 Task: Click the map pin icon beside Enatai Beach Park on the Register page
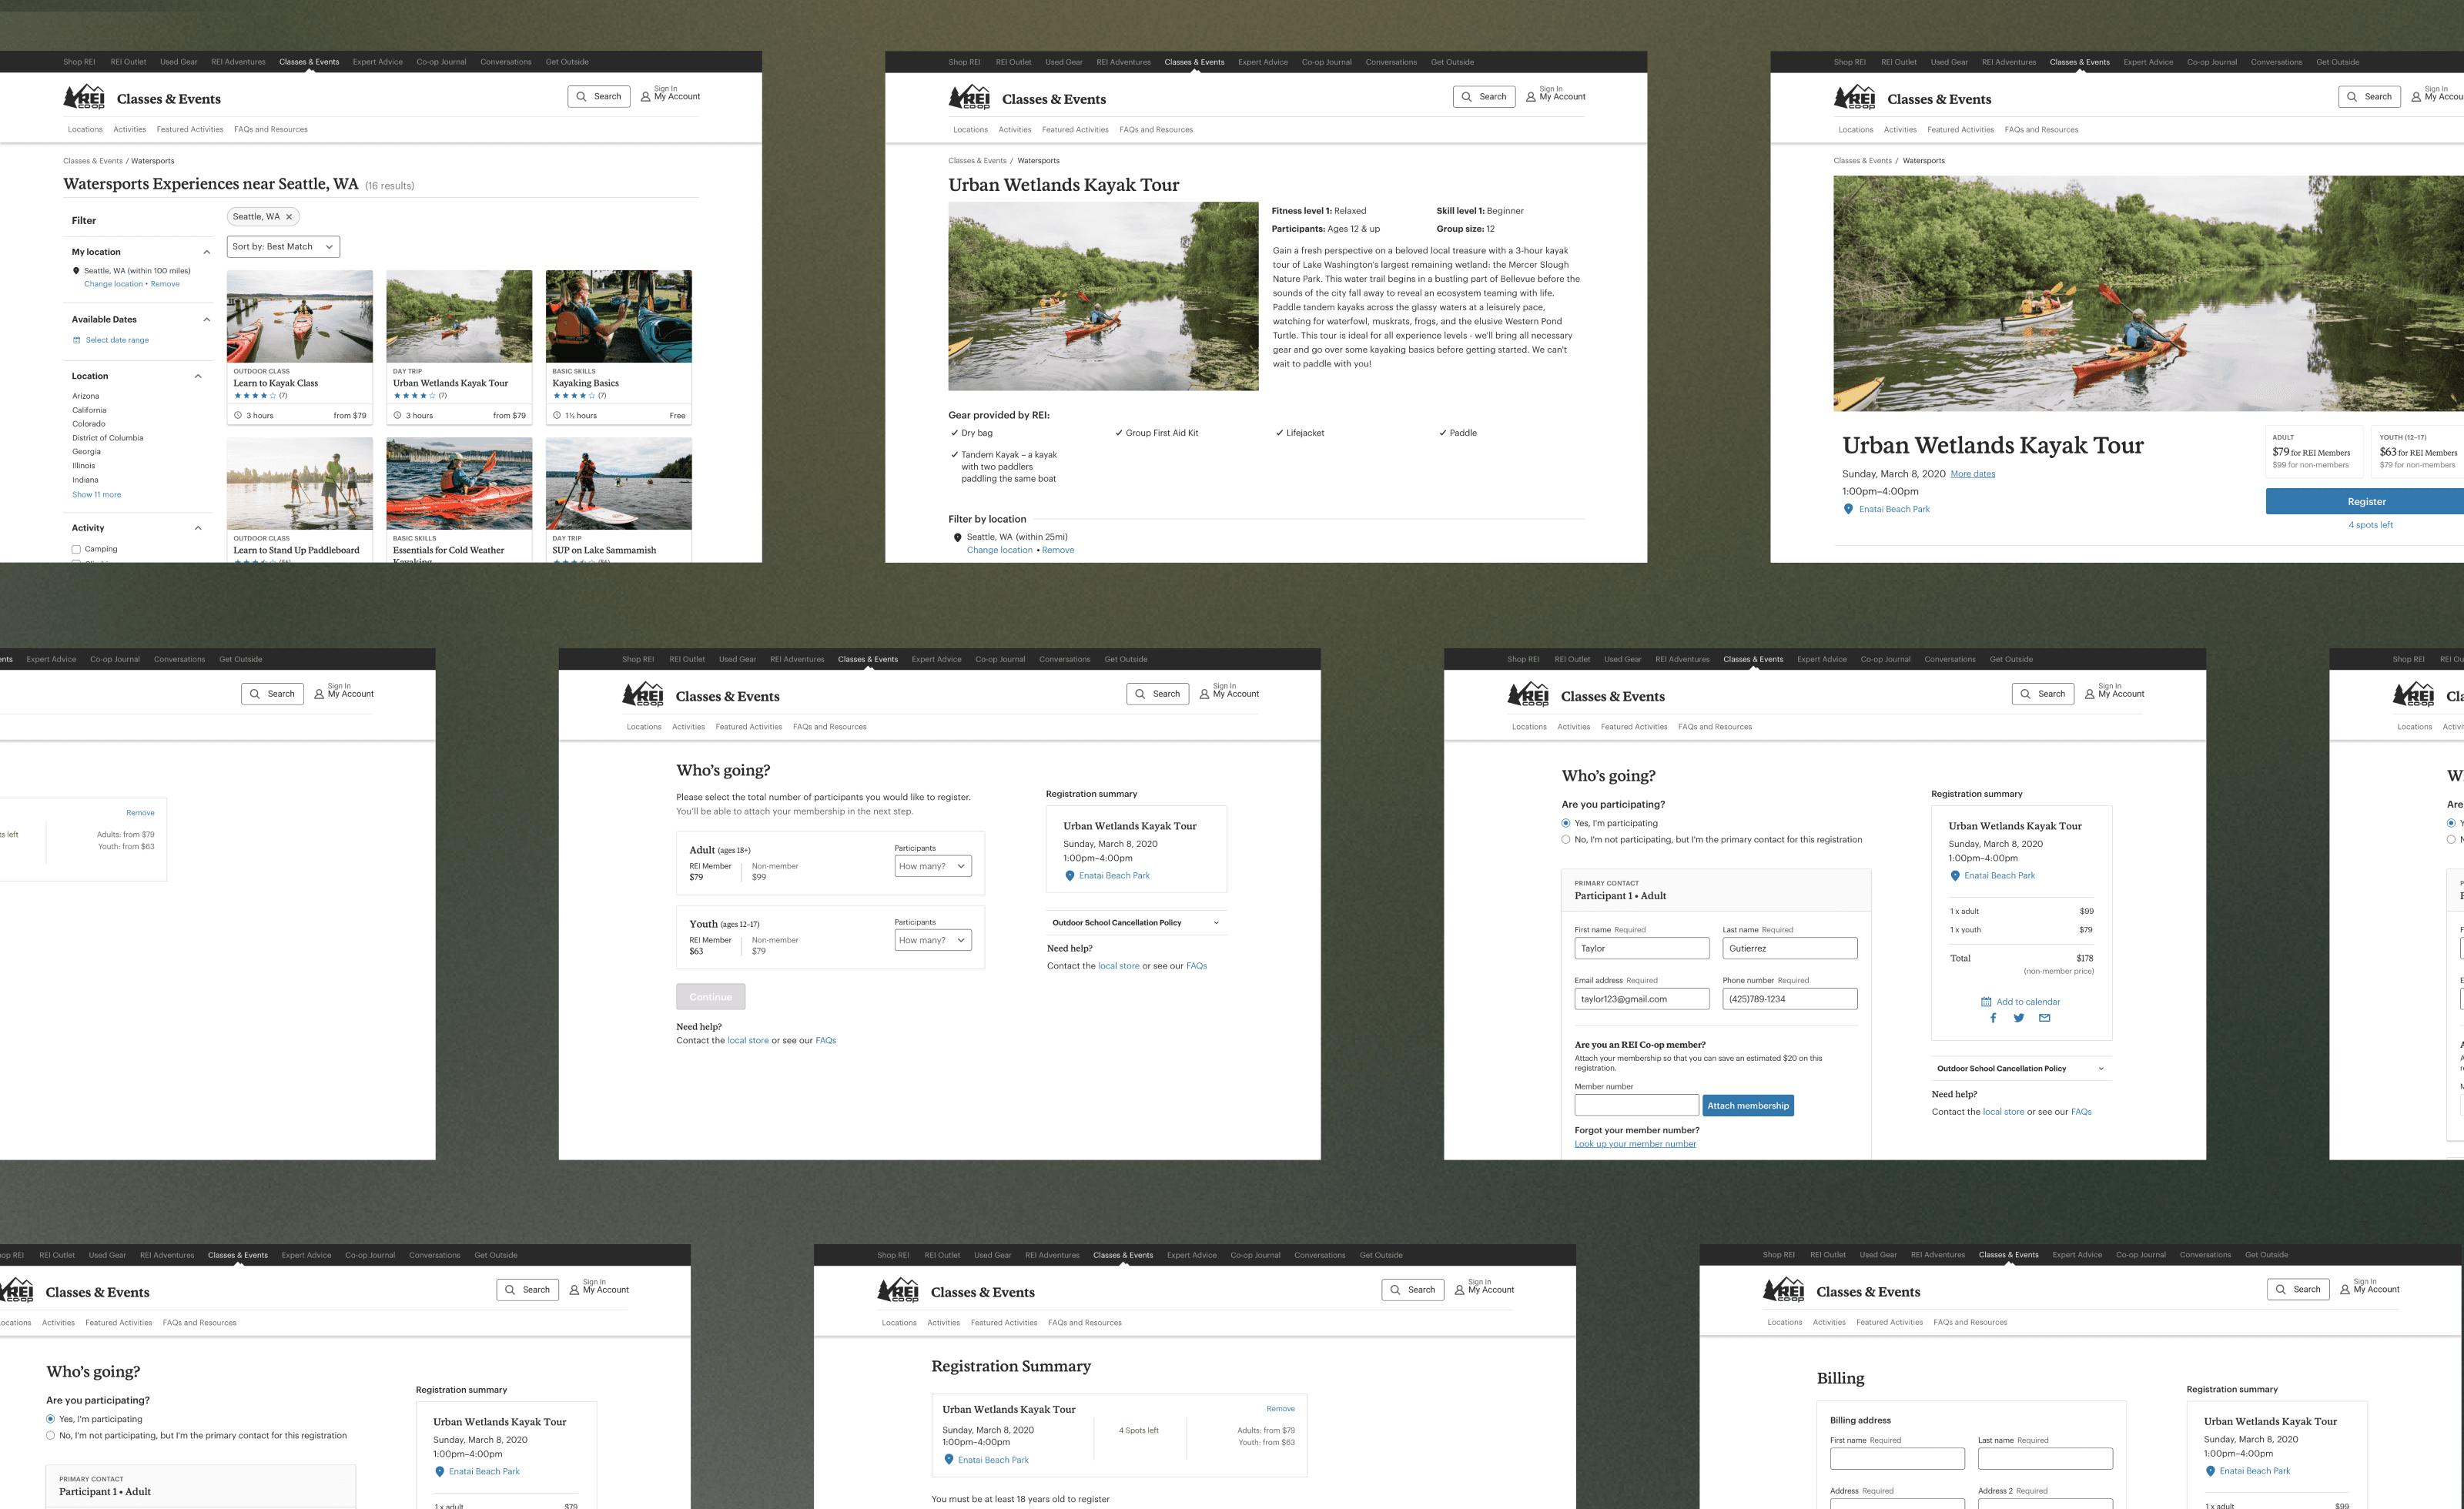point(1848,509)
